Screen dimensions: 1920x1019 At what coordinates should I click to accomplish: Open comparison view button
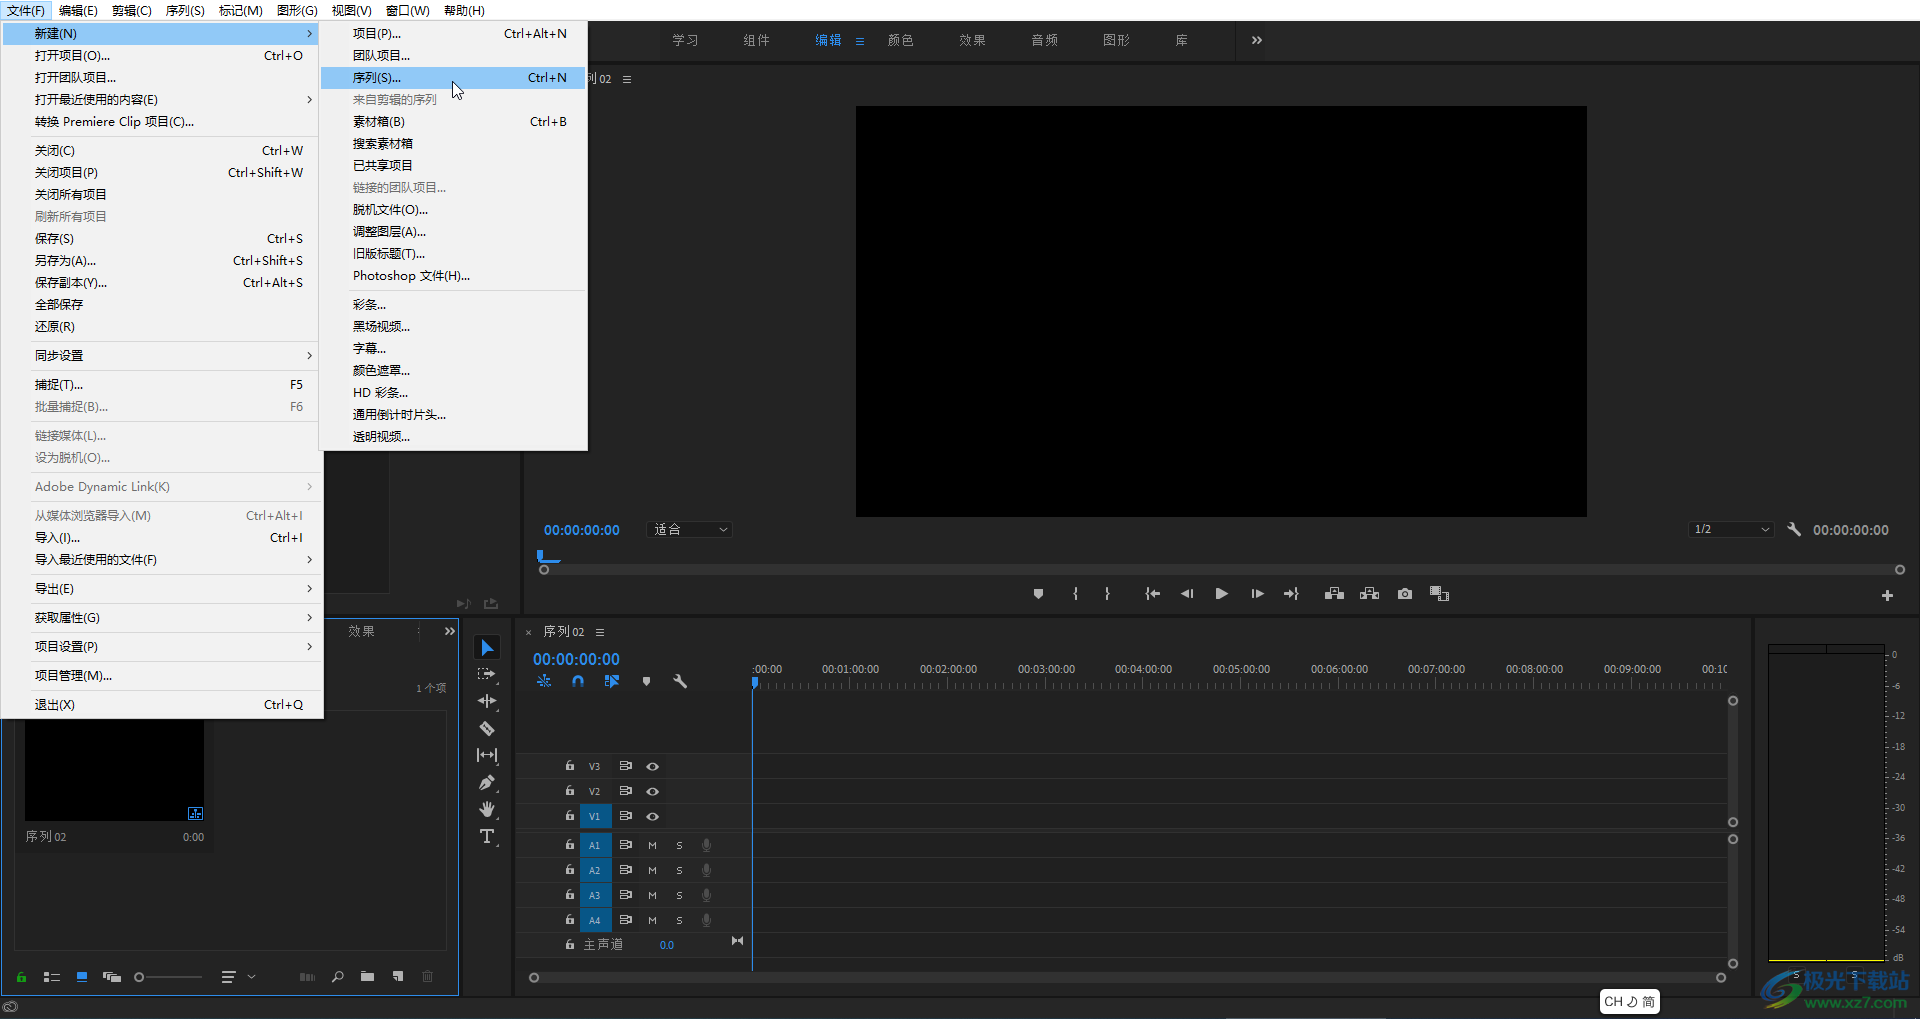tap(1439, 594)
